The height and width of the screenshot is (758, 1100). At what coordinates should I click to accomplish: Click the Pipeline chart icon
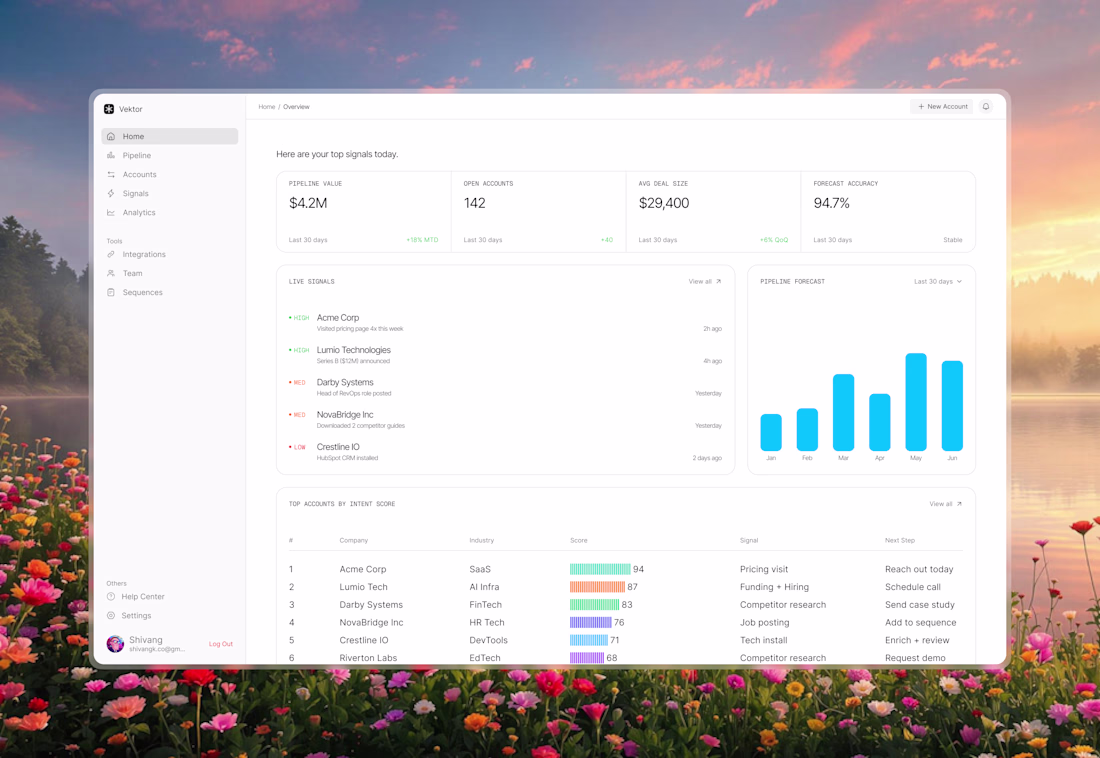[111, 155]
